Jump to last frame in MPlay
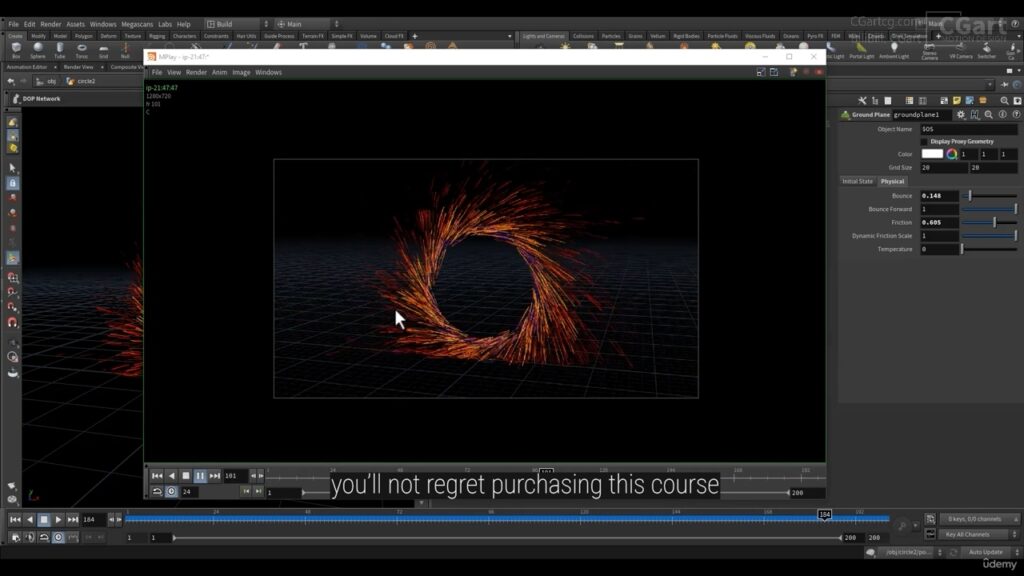This screenshot has height=576, width=1024. pos(214,476)
